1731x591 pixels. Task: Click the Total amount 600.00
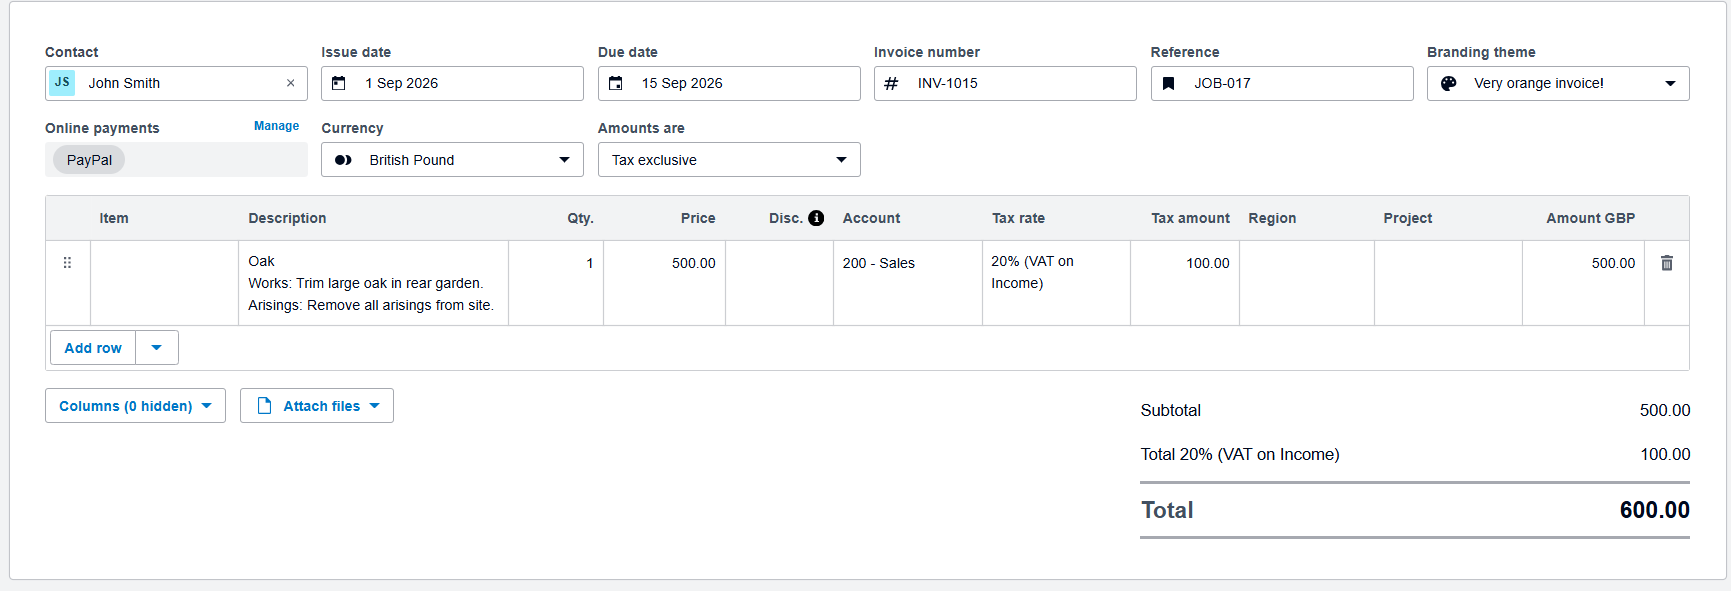[x=1655, y=510]
